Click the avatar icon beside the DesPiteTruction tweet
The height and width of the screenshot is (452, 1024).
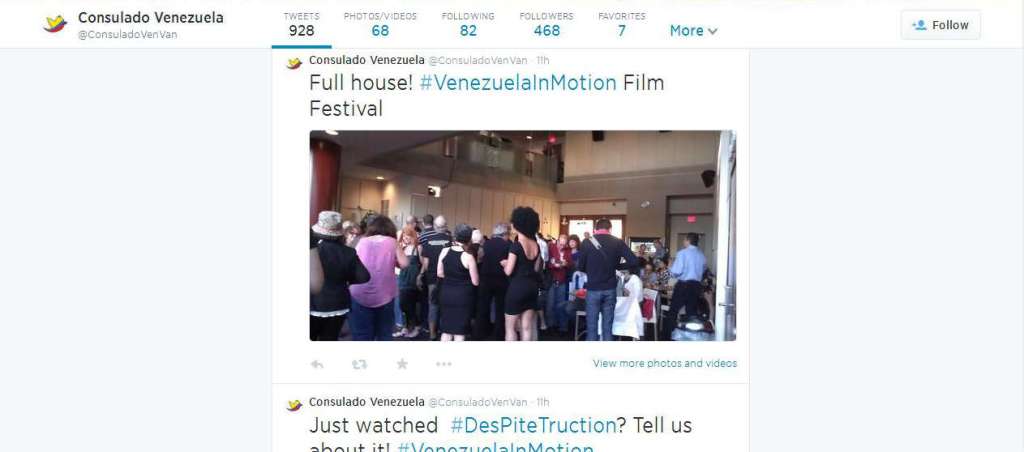[x=294, y=405]
